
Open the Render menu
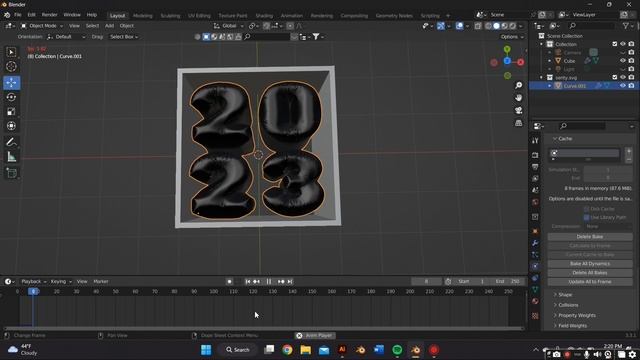(x=49, y=15)
